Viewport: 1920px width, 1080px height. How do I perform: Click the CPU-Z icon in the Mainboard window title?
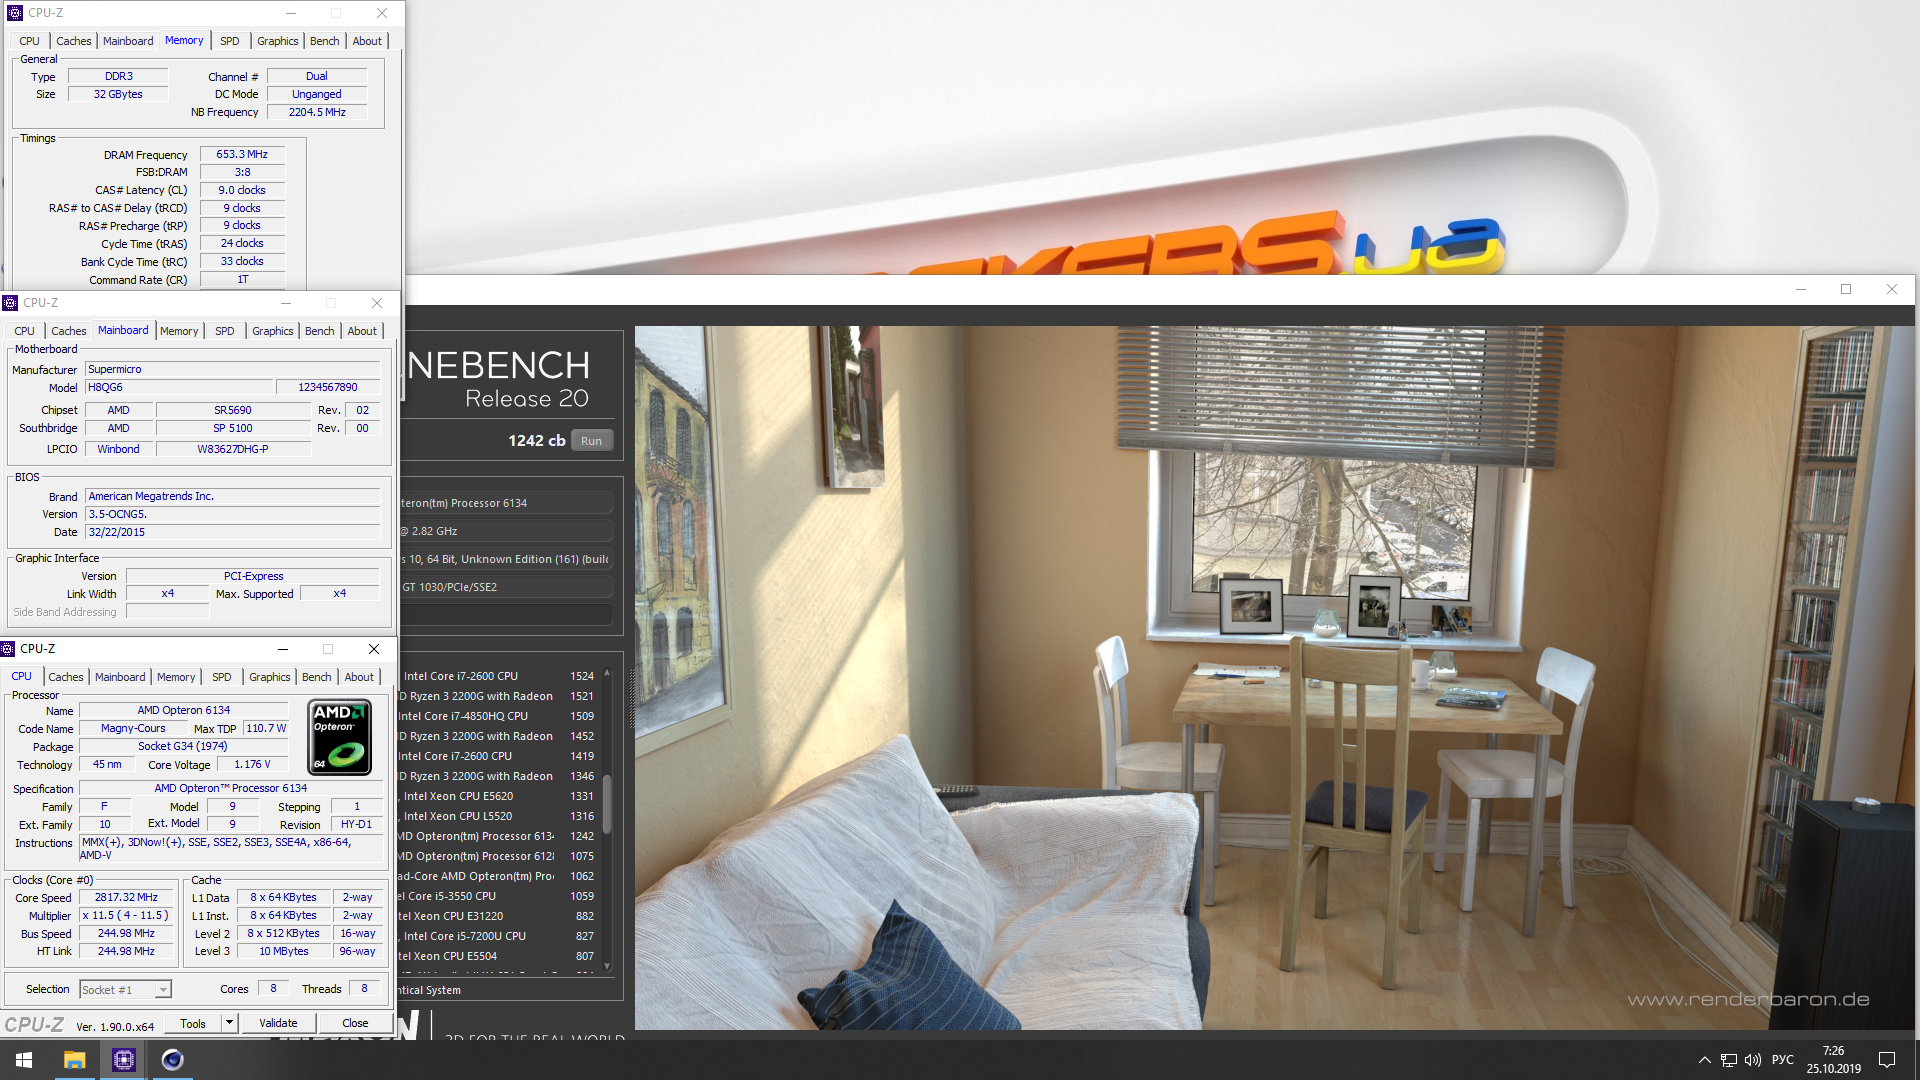pos(10,303)
